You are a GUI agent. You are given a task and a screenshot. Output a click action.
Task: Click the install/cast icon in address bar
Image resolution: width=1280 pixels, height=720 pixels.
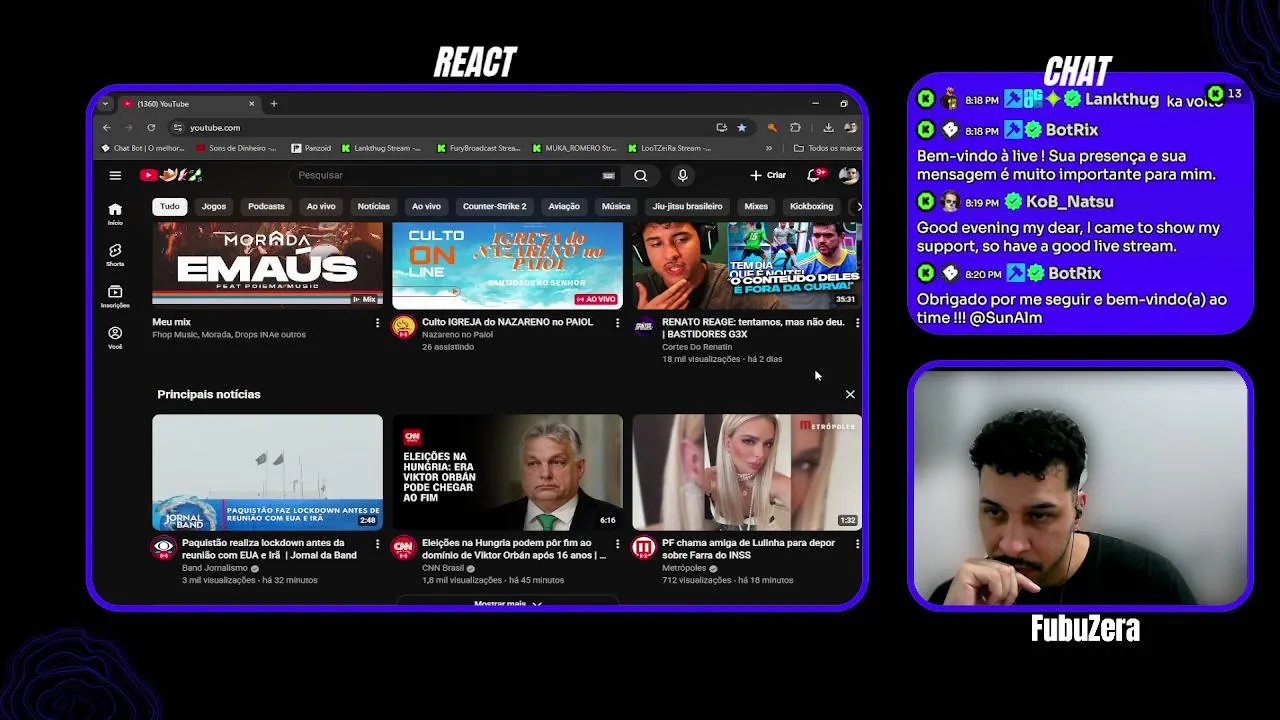tap(721, 127)
